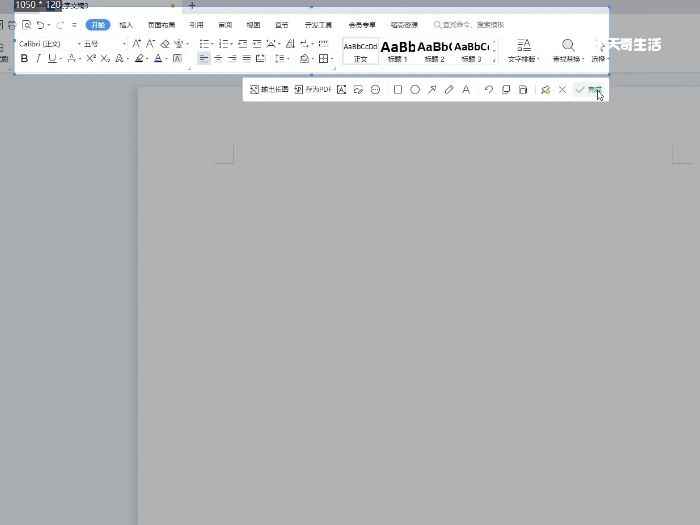Toggle superscript formatting
This screenshot has width=700, height=525.
coord(91,58)
